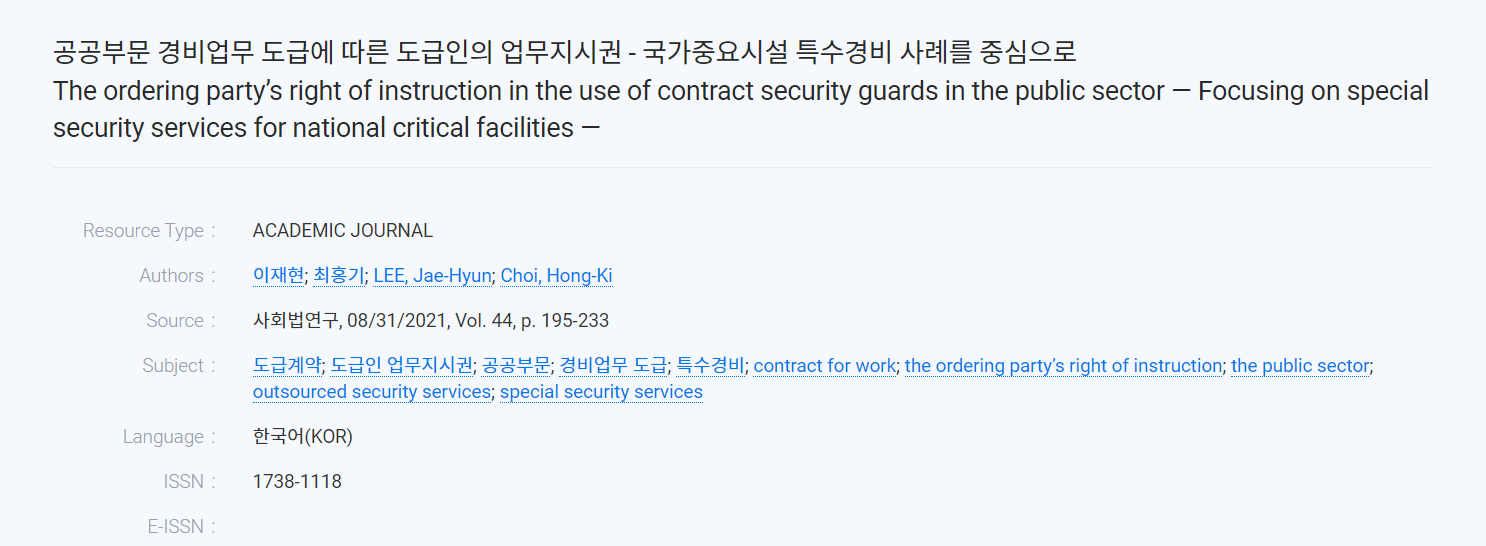This screenshot has height=546, width=1486.
Task: Open subject the ordering party's right of instruction
Action: pyautogui.click(x=1063, y=366)
